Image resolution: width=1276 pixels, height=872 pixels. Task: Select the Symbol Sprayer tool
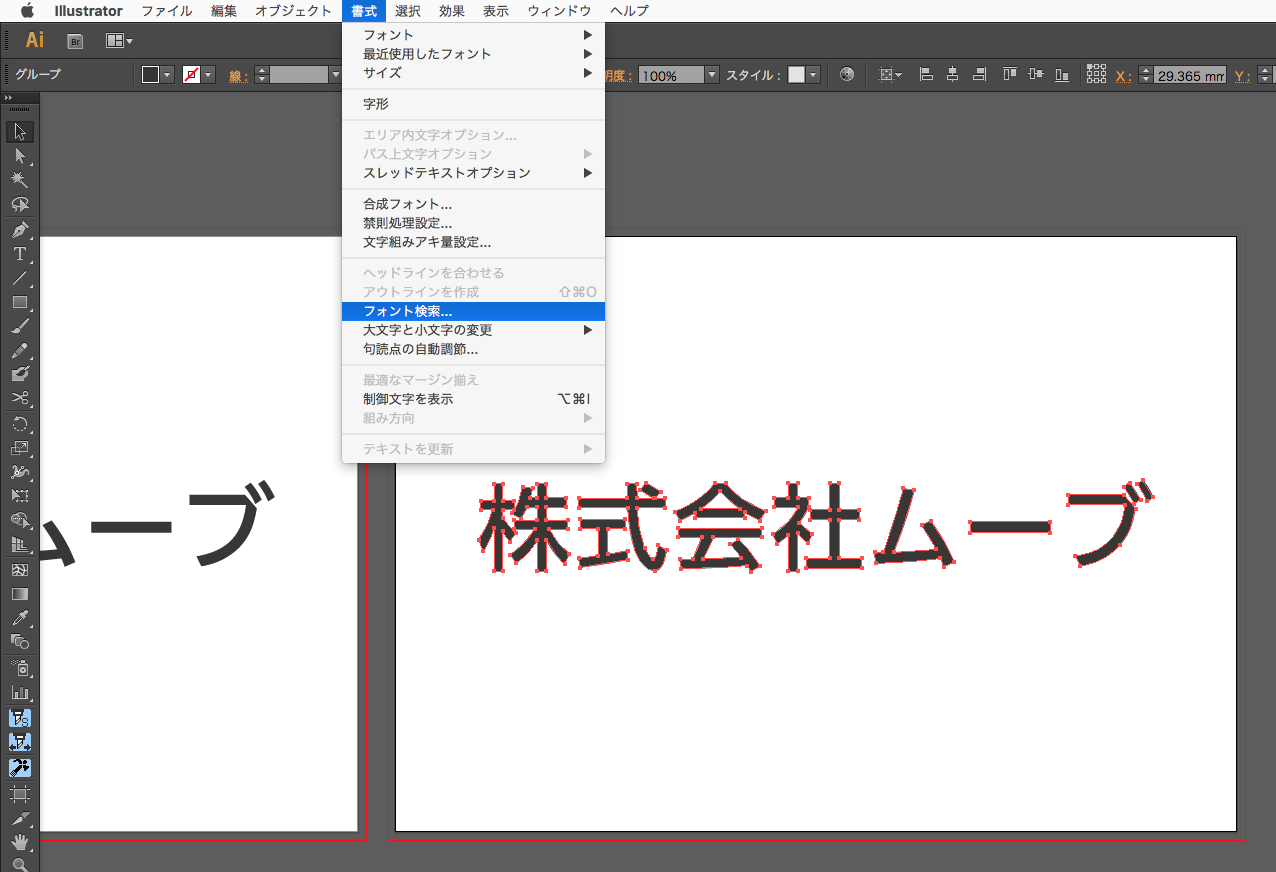(x=20, y=667)
